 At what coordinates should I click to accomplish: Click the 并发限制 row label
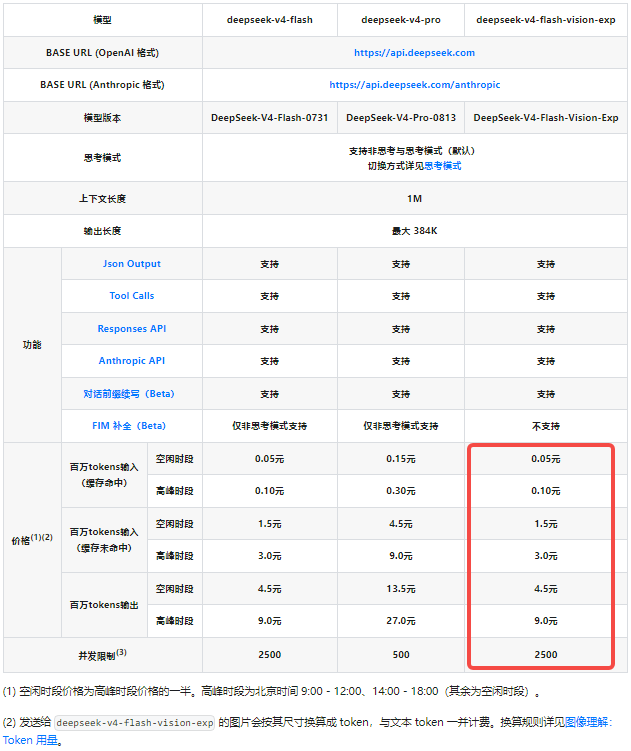[x=103, y=655]
